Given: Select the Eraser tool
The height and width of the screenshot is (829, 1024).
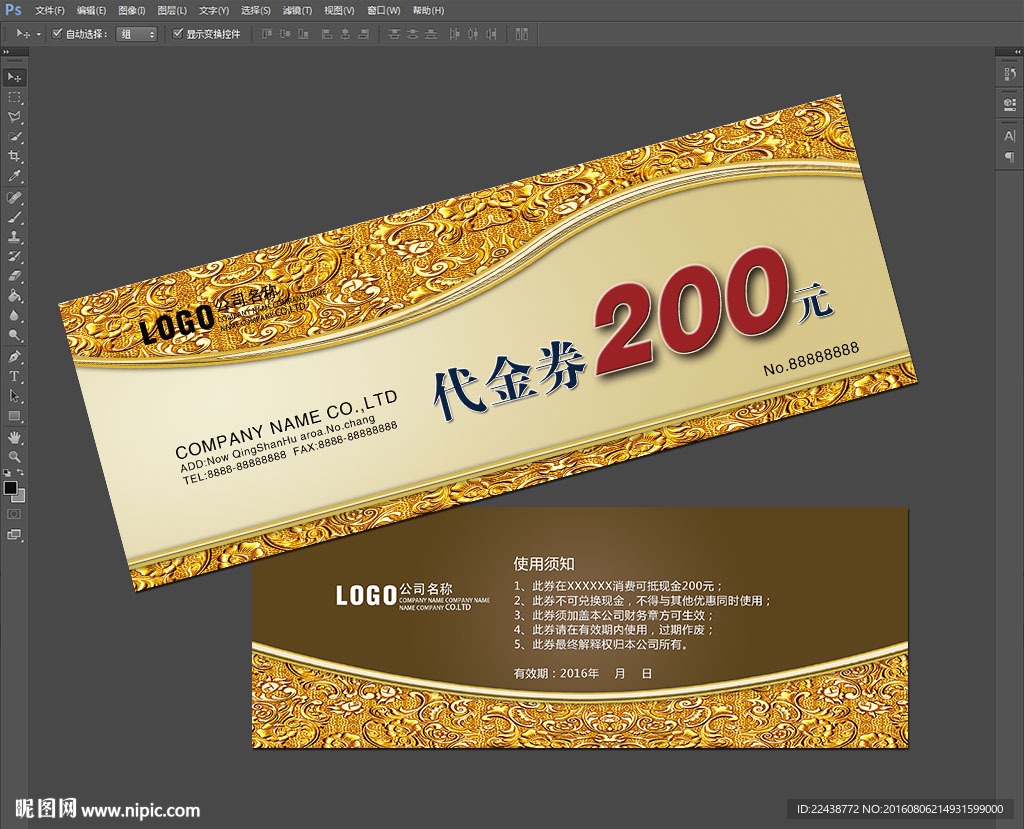Looking at the screenshot, I should [x=14, y=276].
